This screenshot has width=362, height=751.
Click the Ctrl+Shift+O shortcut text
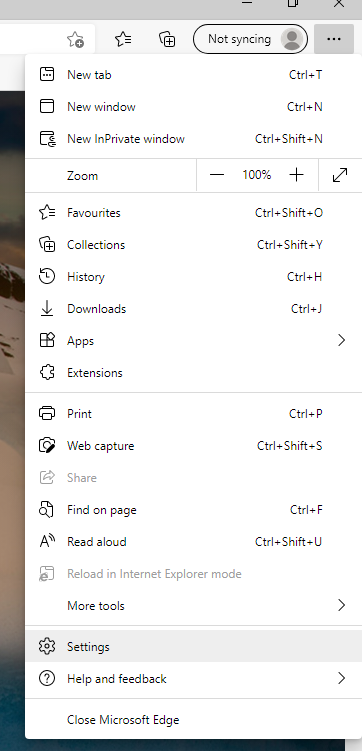point(289,213)
